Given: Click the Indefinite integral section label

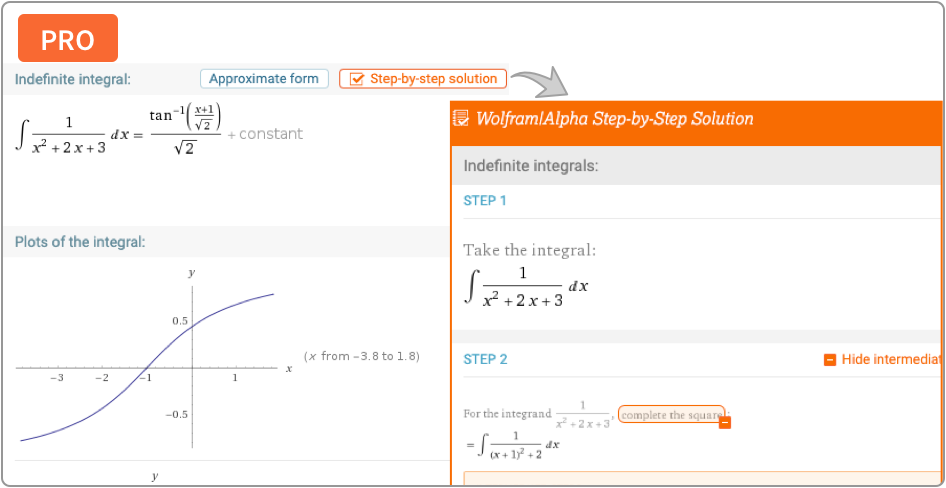Looking at the screenshot, I should (x=72, y=79).
